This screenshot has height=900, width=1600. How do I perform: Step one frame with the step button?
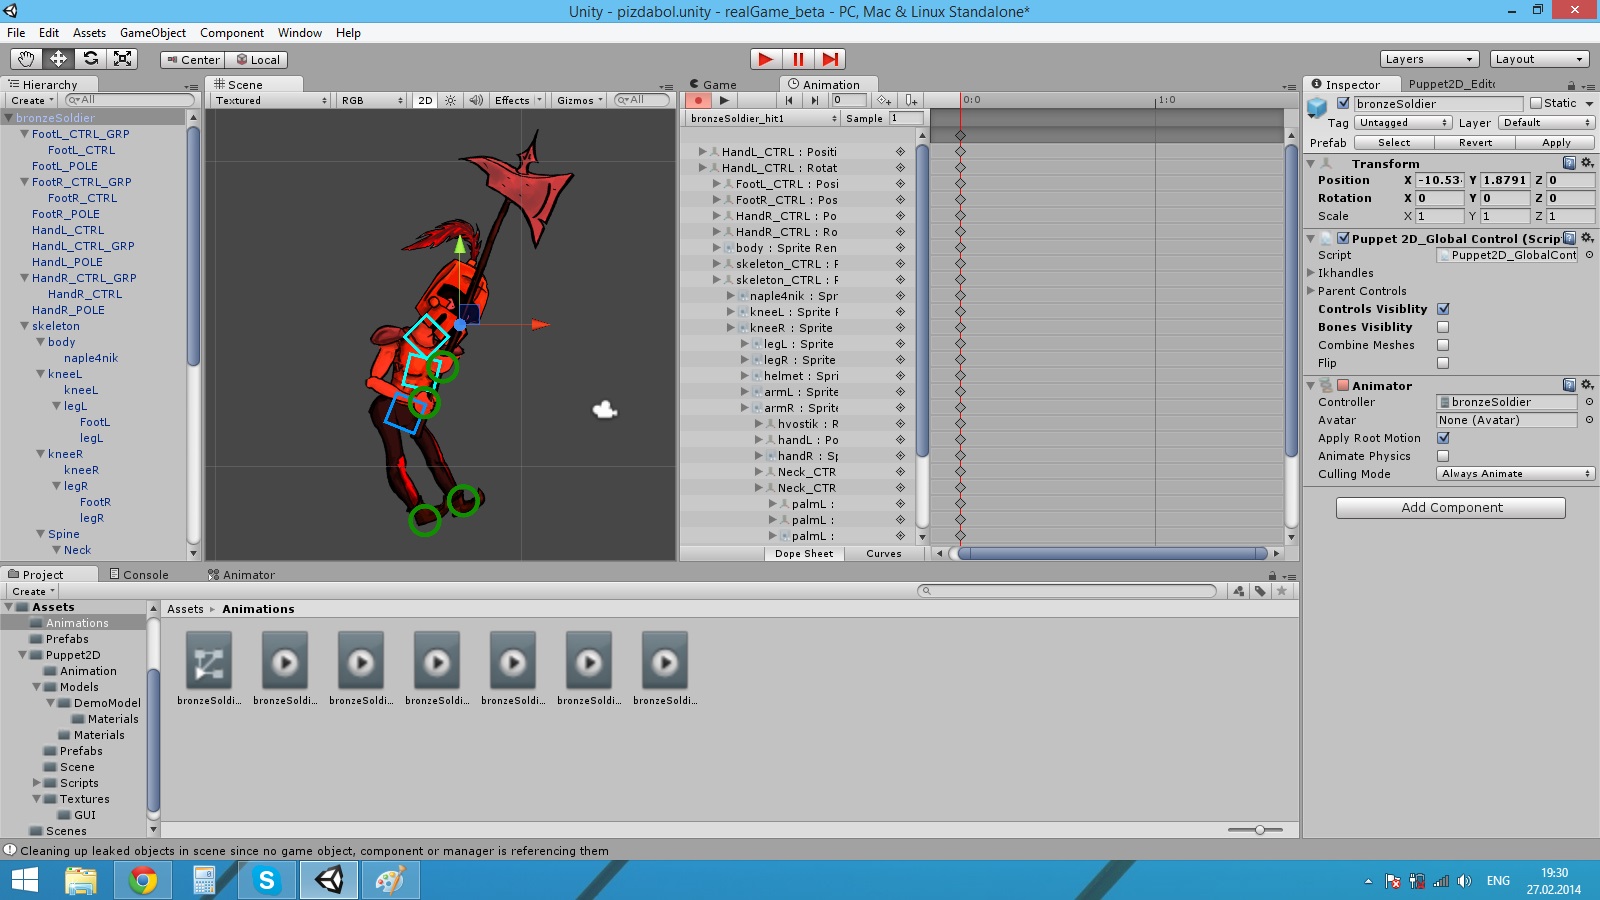[830, 59]
